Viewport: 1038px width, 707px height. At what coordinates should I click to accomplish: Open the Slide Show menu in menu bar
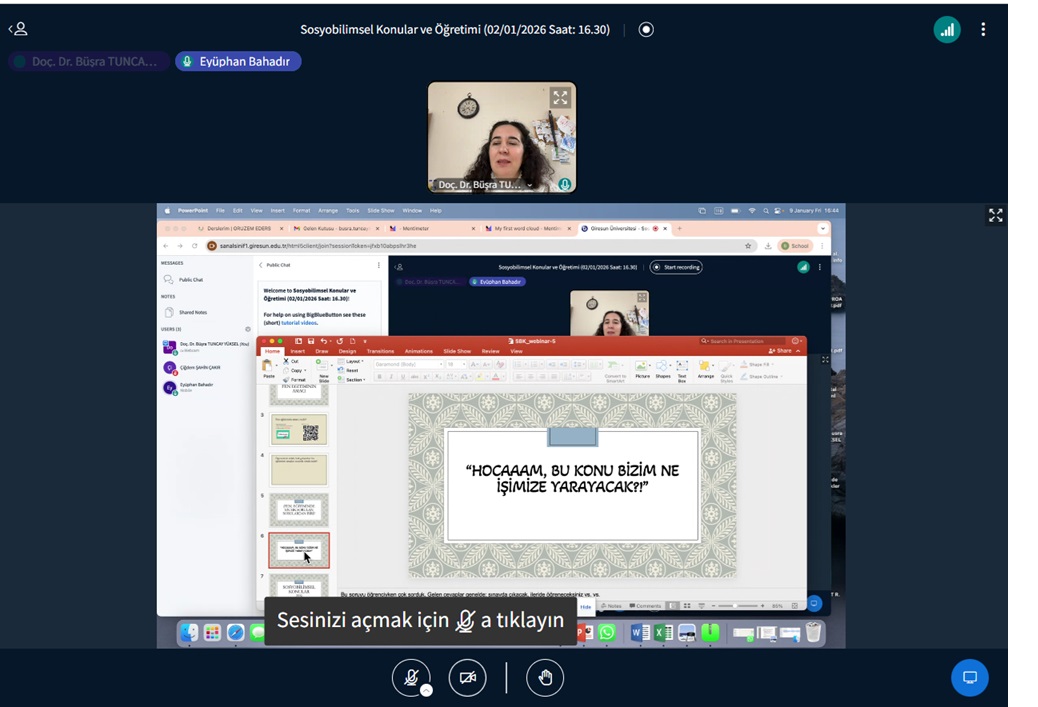click(380, 211)
